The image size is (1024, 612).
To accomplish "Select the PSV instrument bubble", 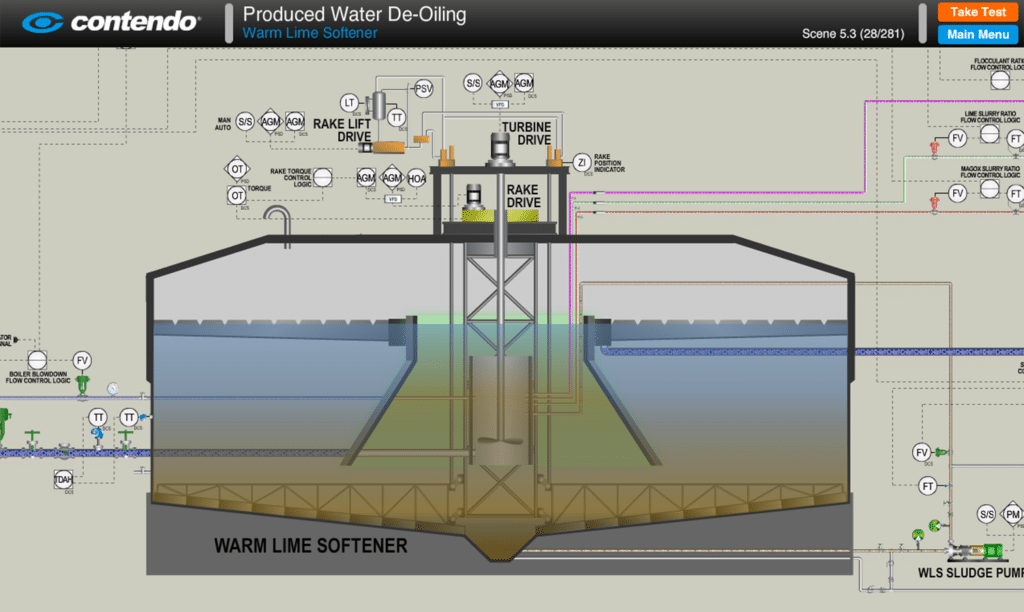I will [x=423, y=88].
